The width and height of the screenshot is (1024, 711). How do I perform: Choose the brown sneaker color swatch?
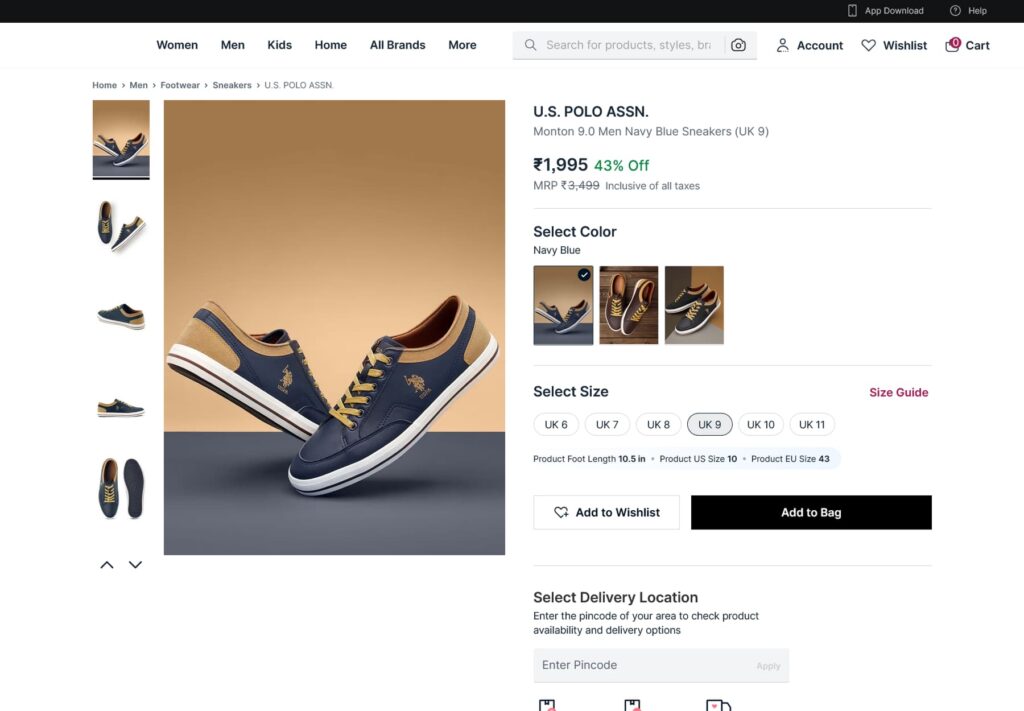point(628,305)
